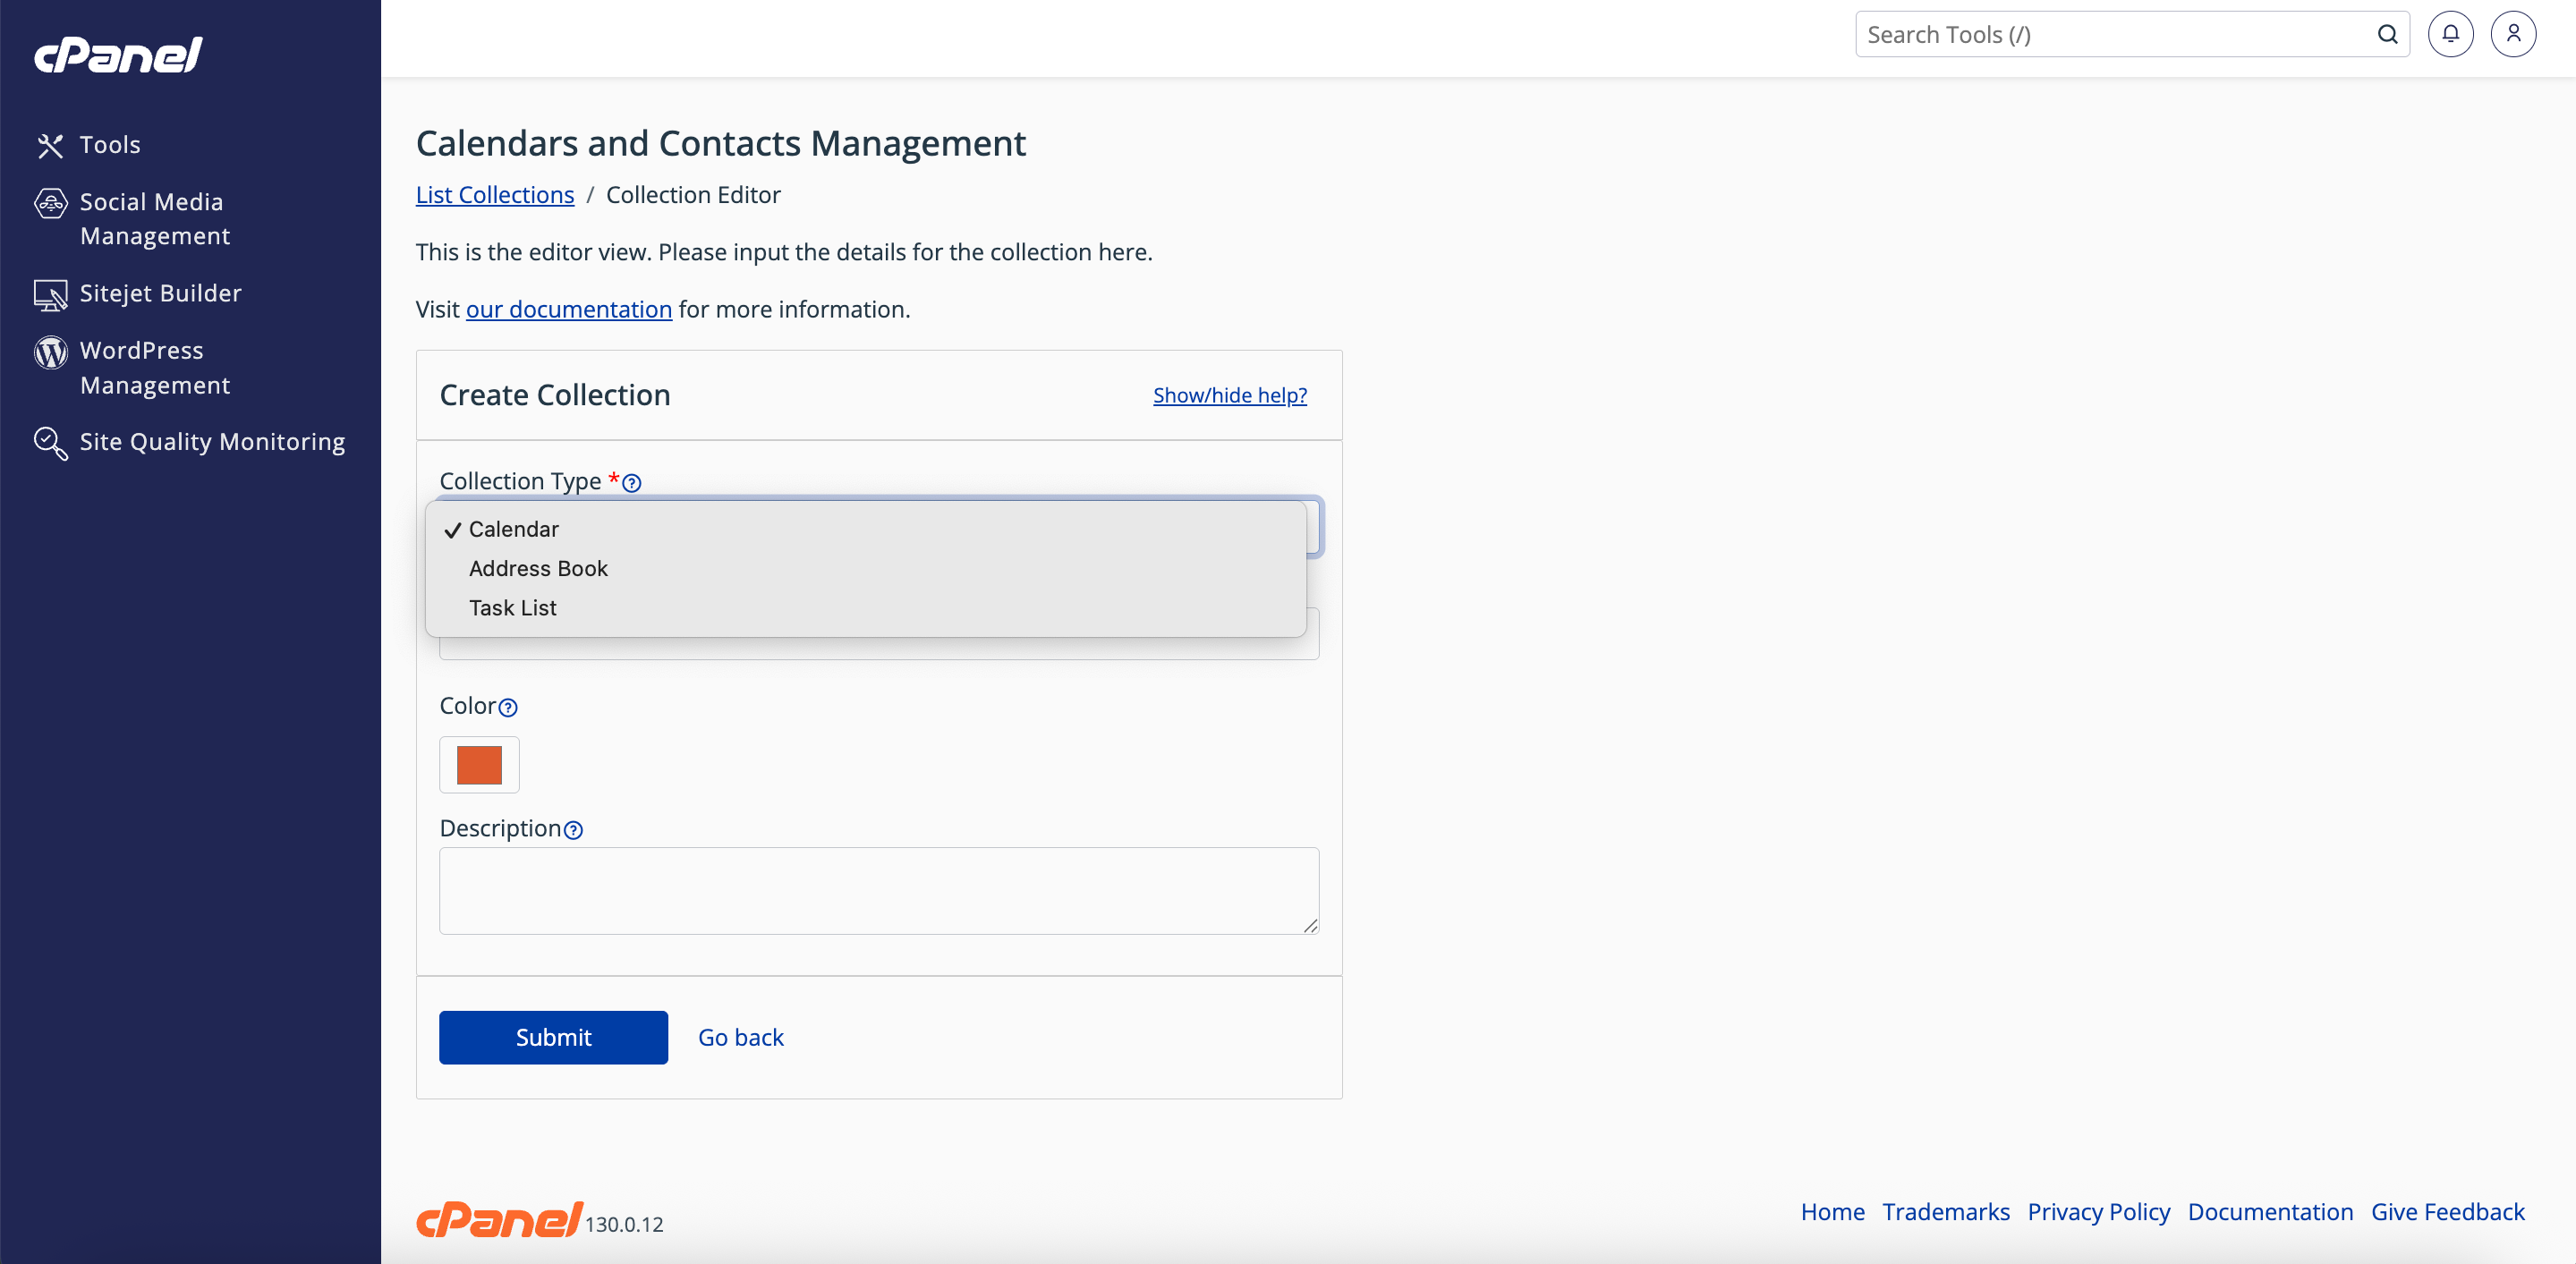The width and height of the screenshot is (2576, 1264).
Task: Toggle the Show/hide help link
Action: click(1229, 395)
